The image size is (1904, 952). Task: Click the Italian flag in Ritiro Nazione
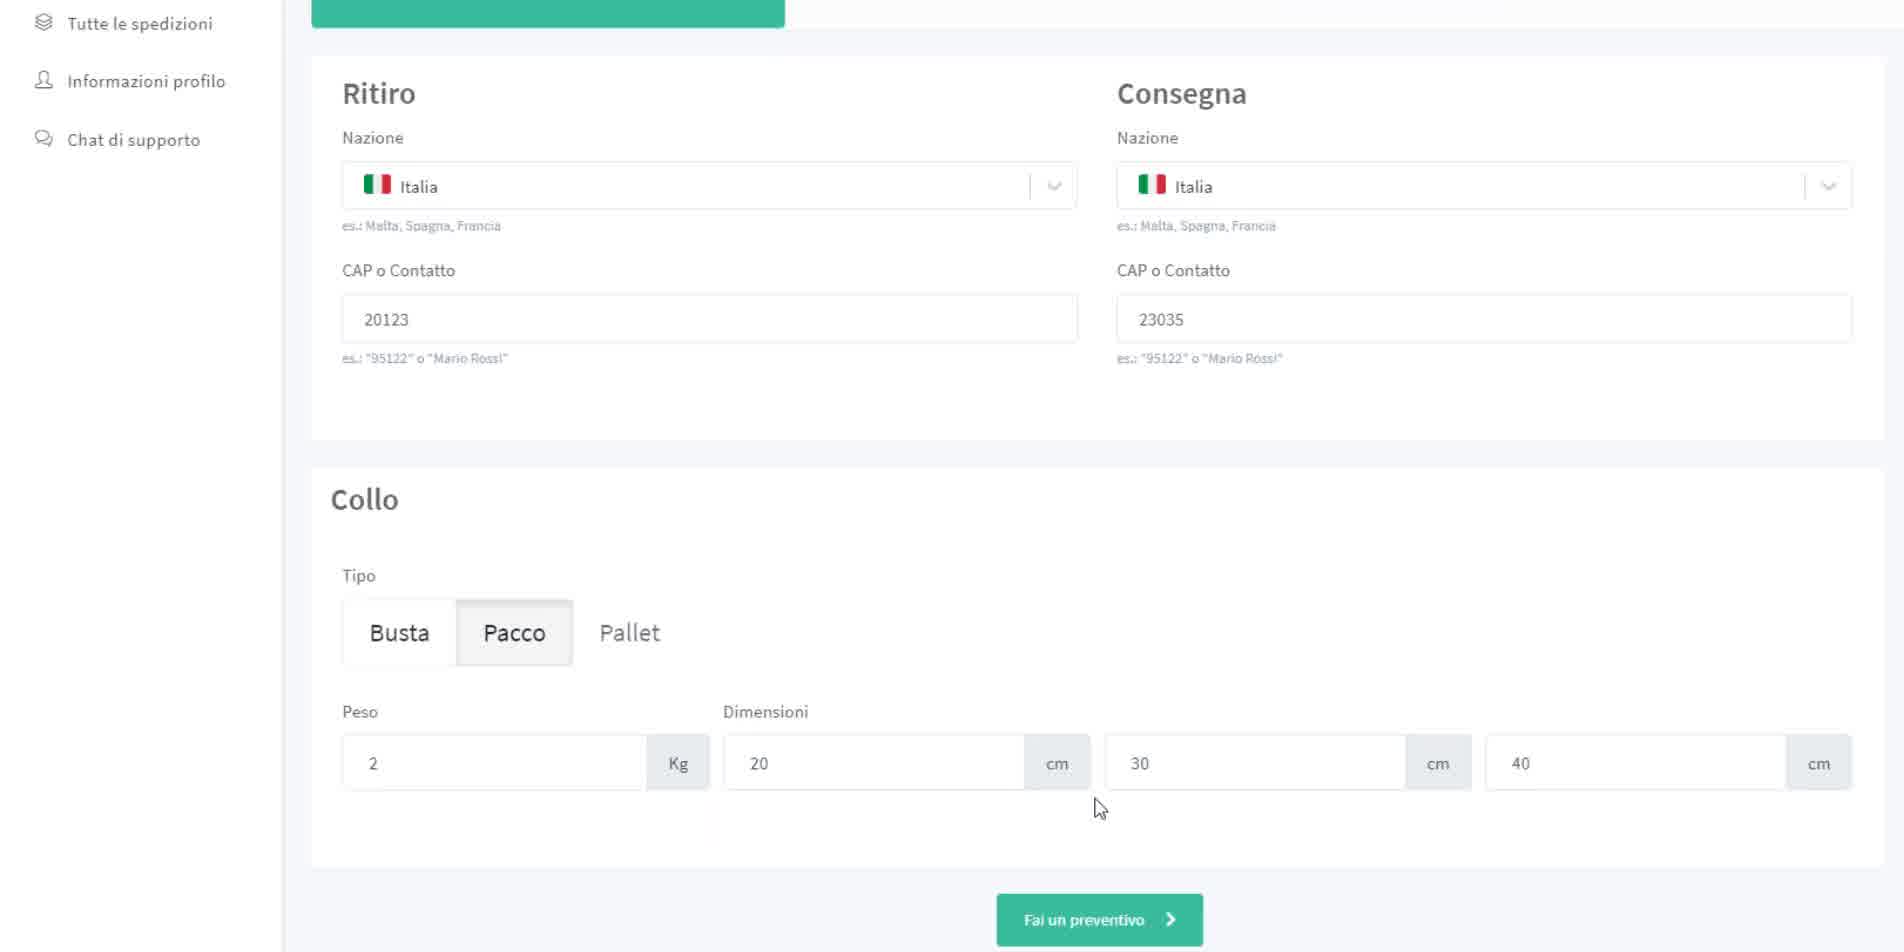[377, 185]
